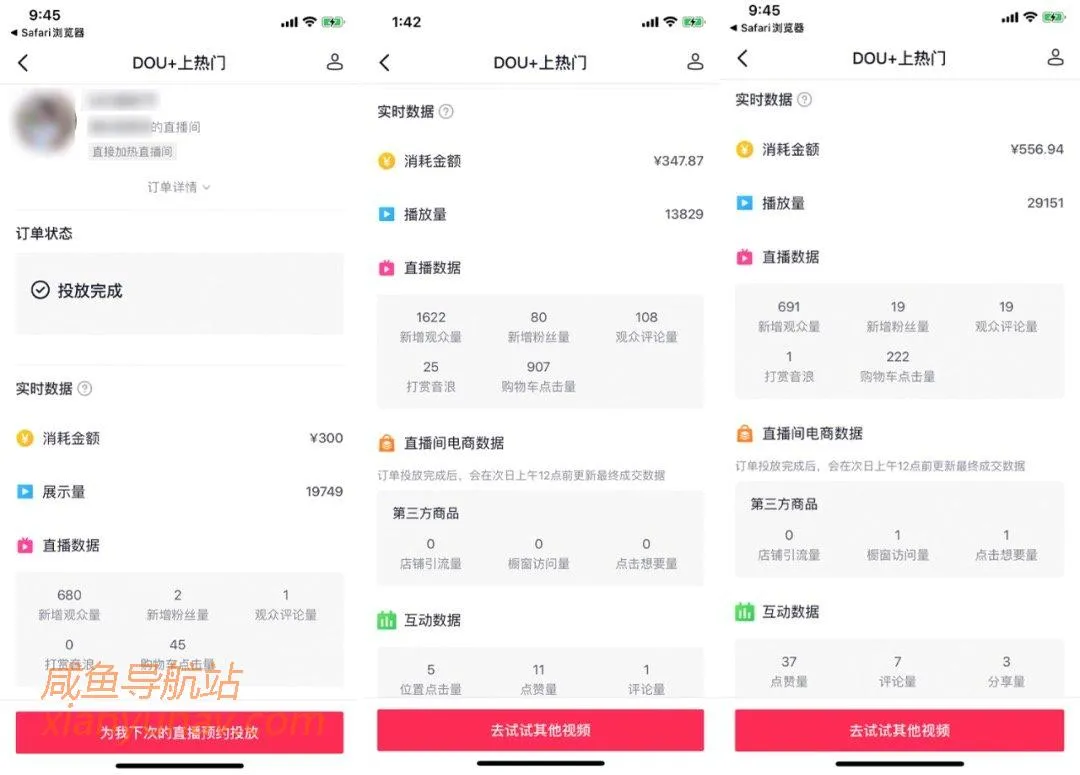
Task: Click the green chart icon beside 互动数据
Action: tap(387, 620)
